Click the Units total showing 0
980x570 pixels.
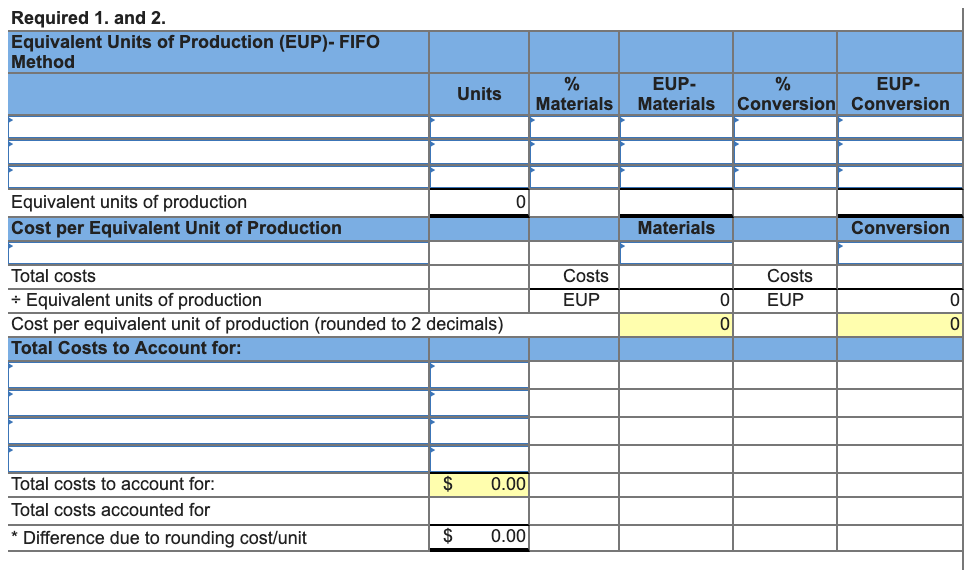[479, 202]
